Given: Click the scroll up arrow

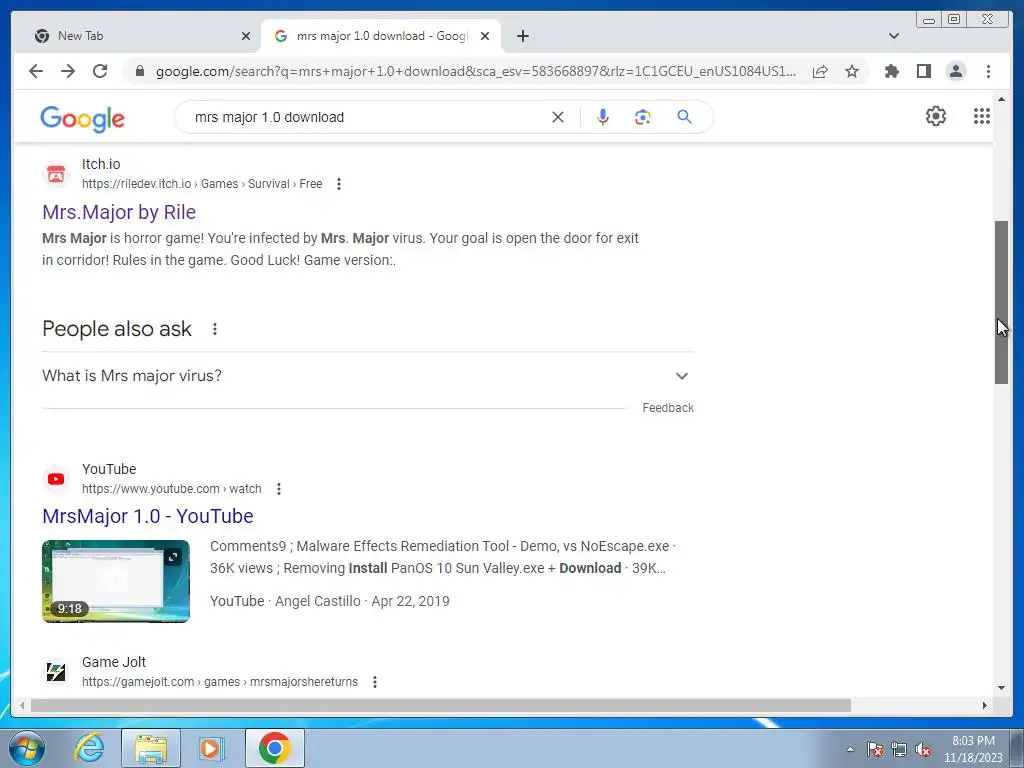Looking at the screenshot, I should 1001,99.
